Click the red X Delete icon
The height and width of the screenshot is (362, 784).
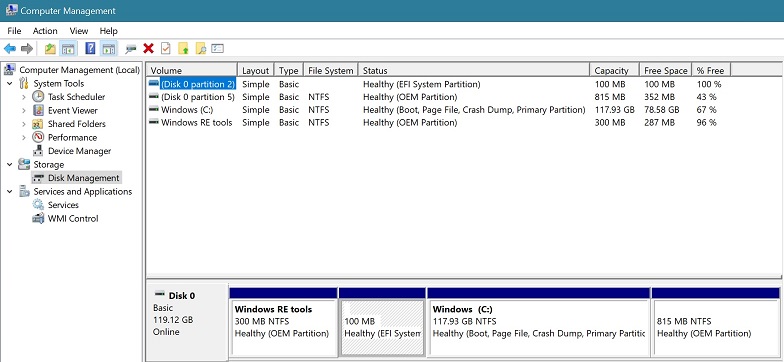(x=148, y=48)
